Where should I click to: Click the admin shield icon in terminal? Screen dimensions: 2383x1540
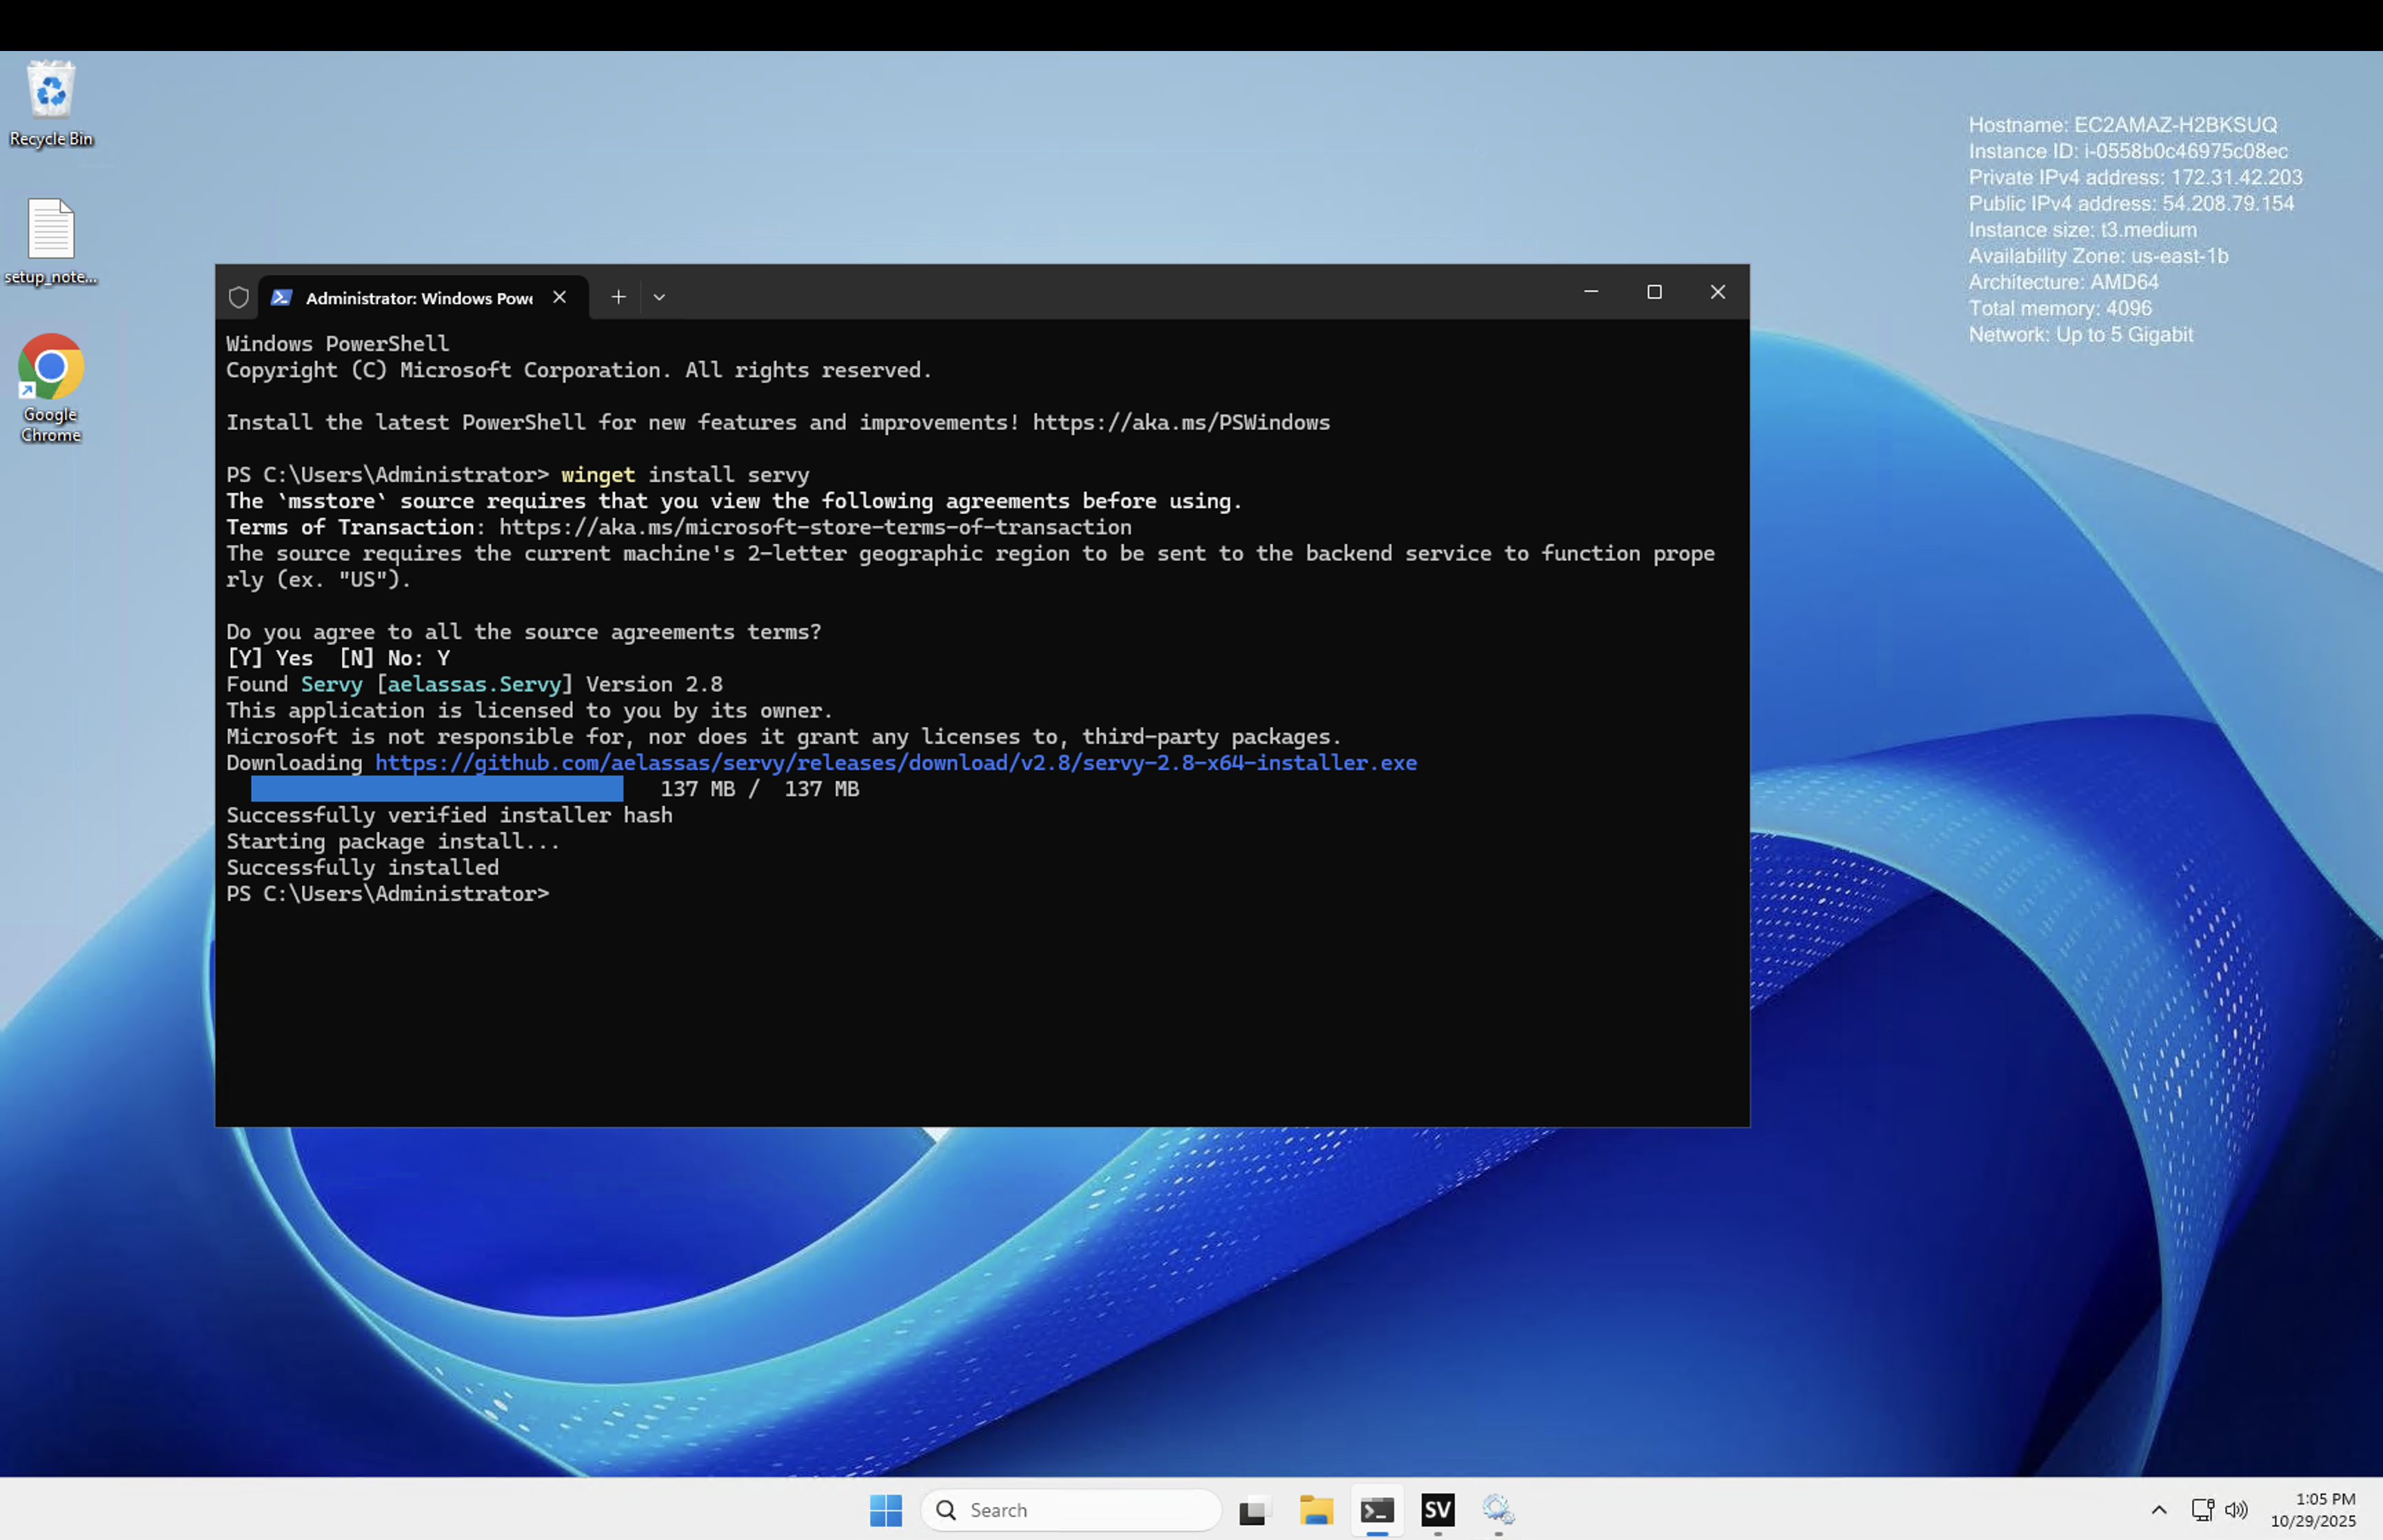coord(238,297)
